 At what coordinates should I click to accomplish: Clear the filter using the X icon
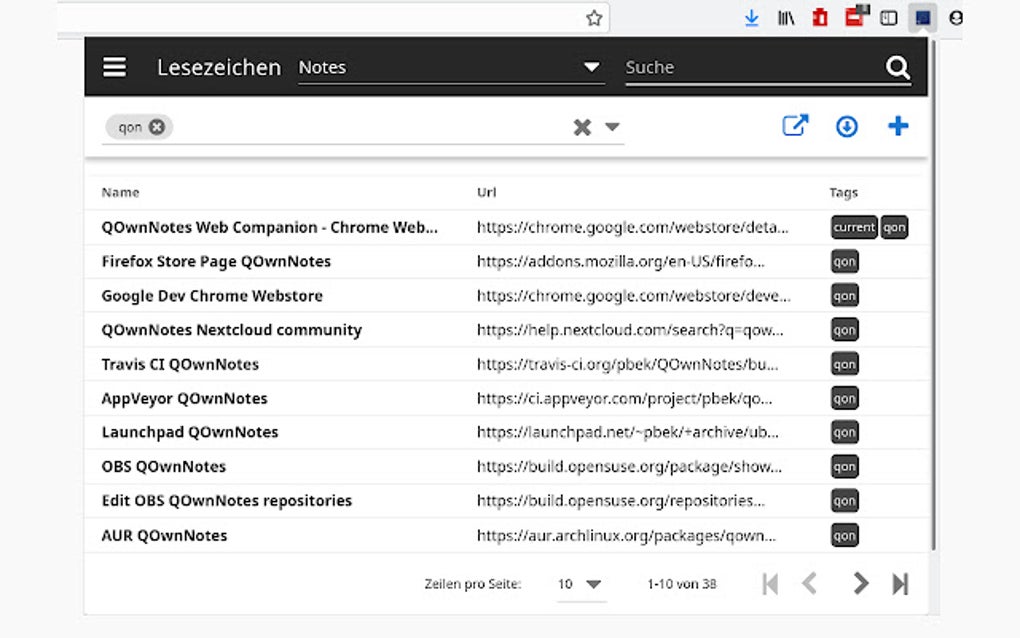point(582,126)
